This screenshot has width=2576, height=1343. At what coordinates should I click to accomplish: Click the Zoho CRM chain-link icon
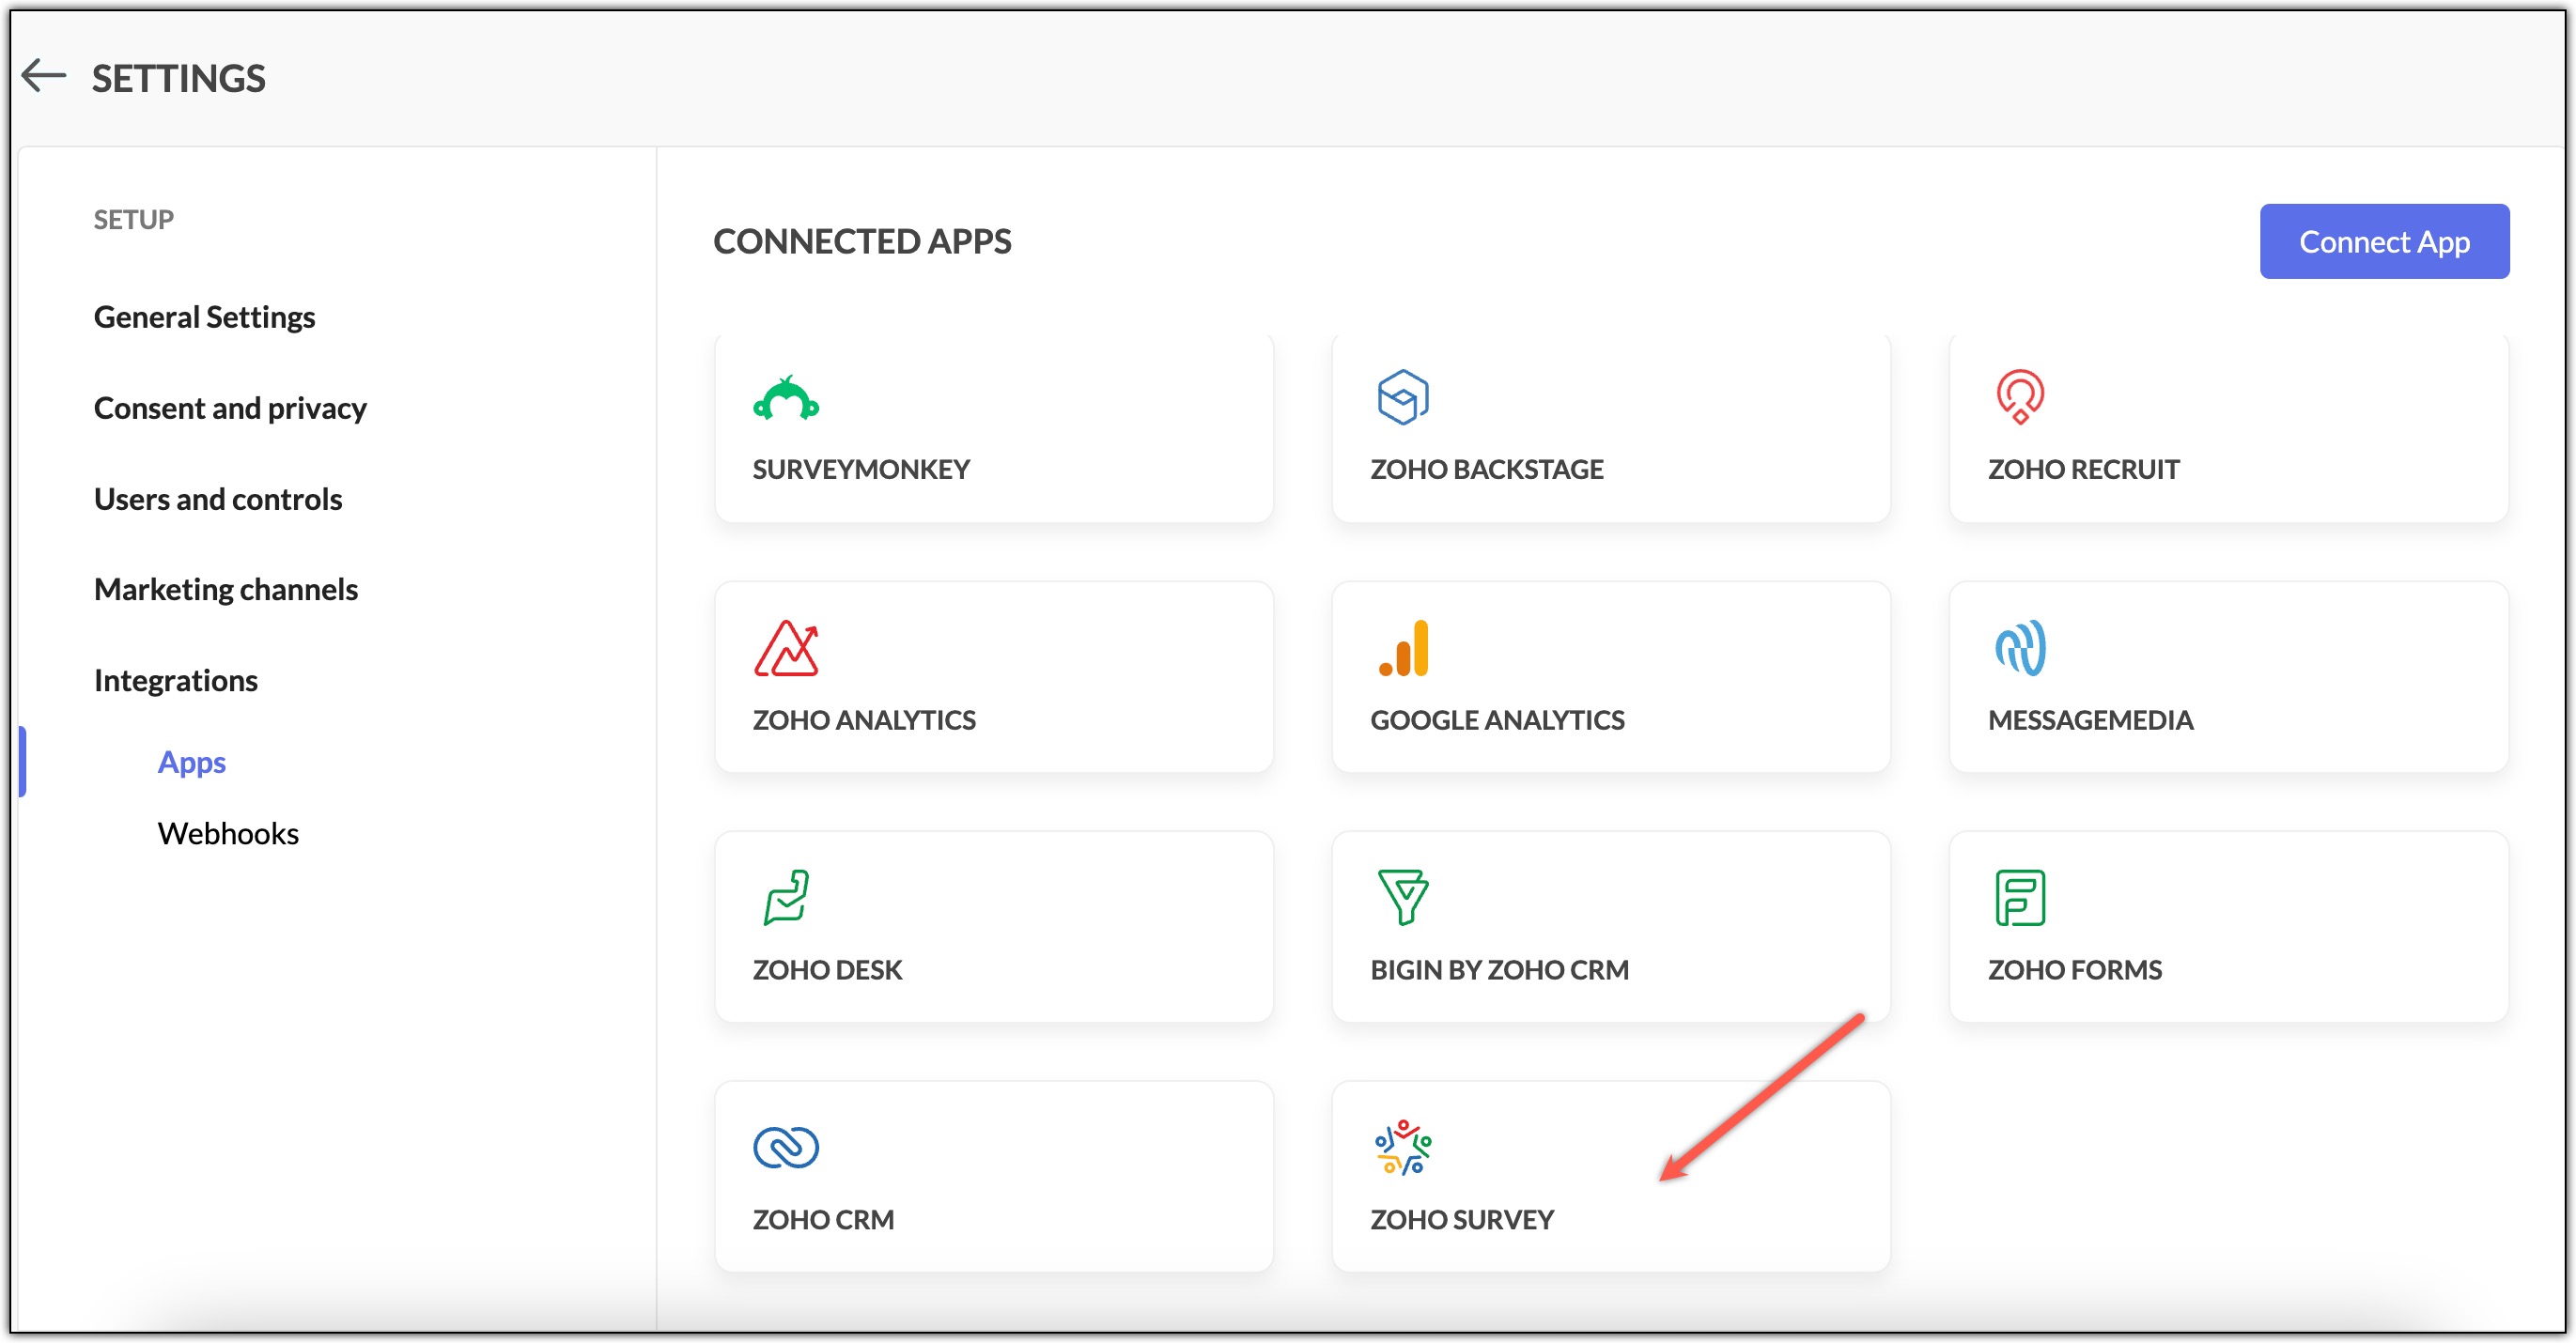(786, 1147)
